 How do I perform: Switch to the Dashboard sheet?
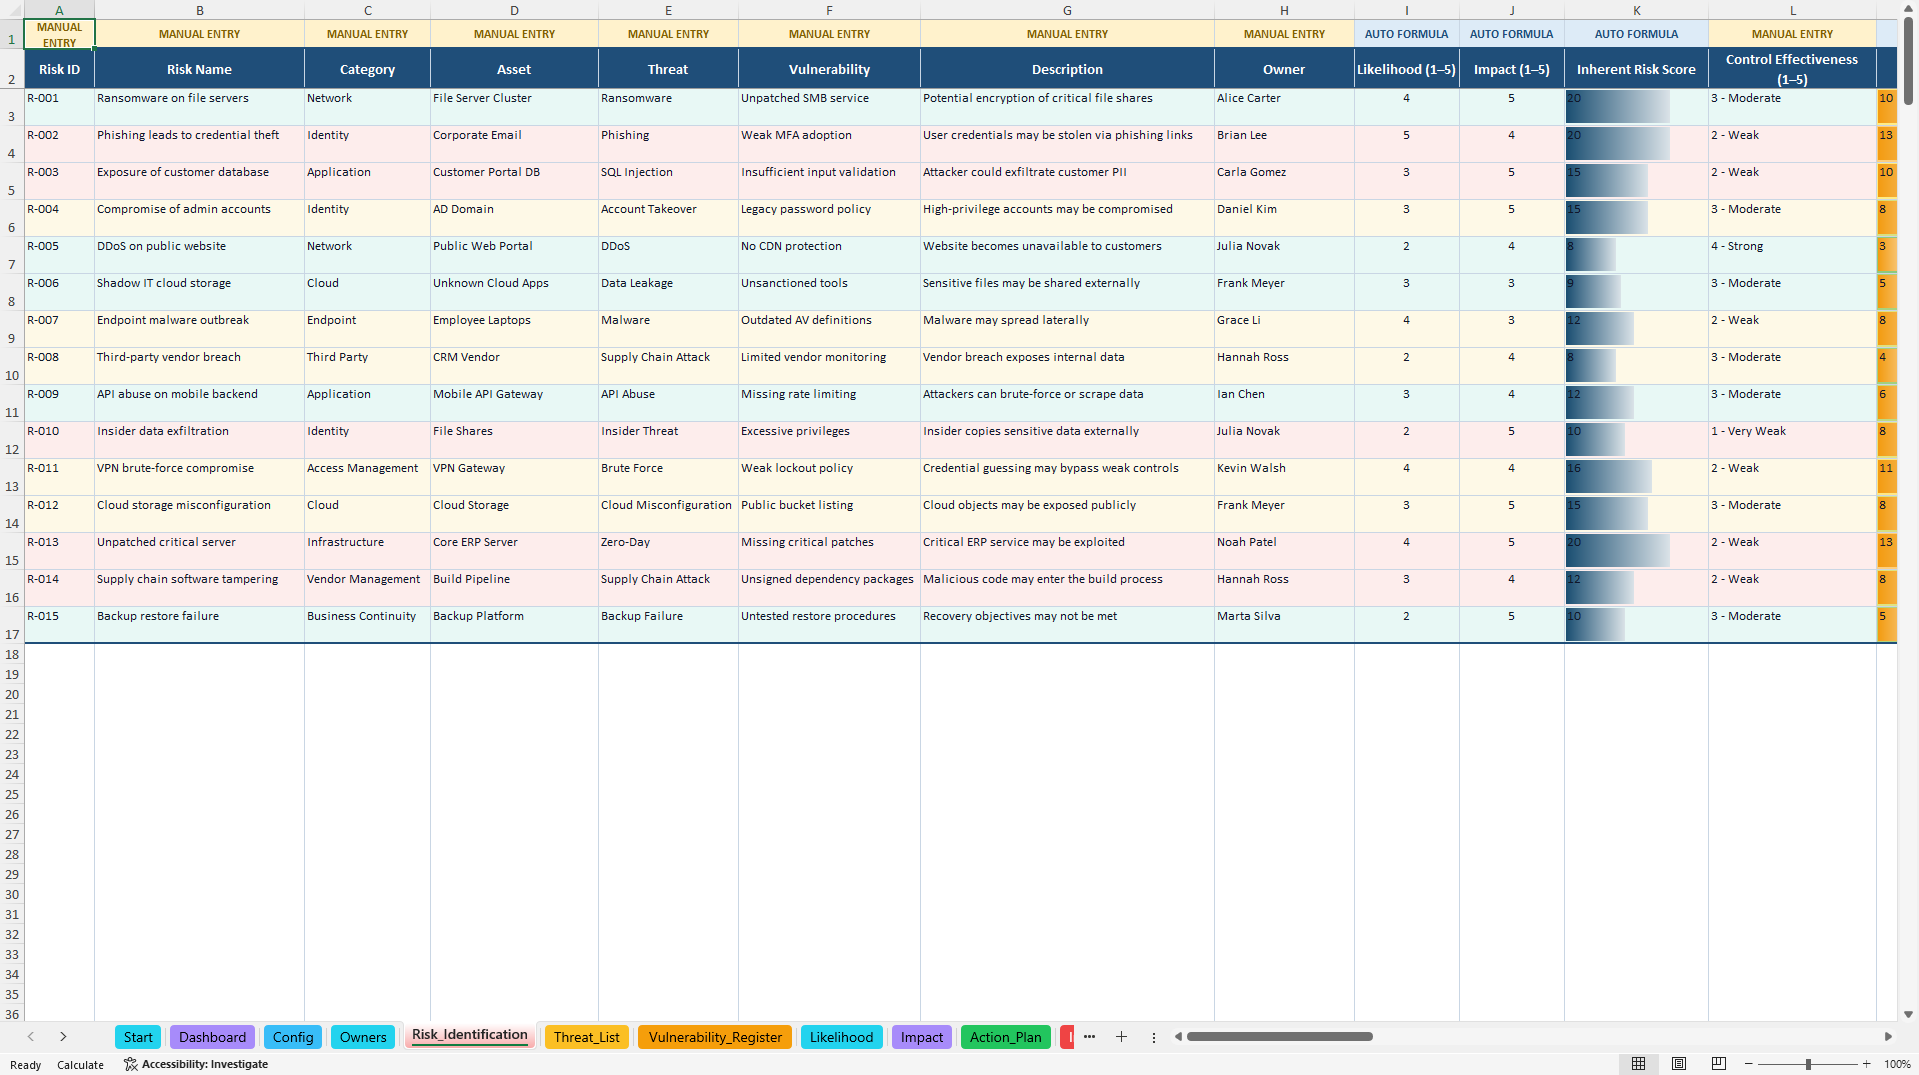click(212, 1037)
